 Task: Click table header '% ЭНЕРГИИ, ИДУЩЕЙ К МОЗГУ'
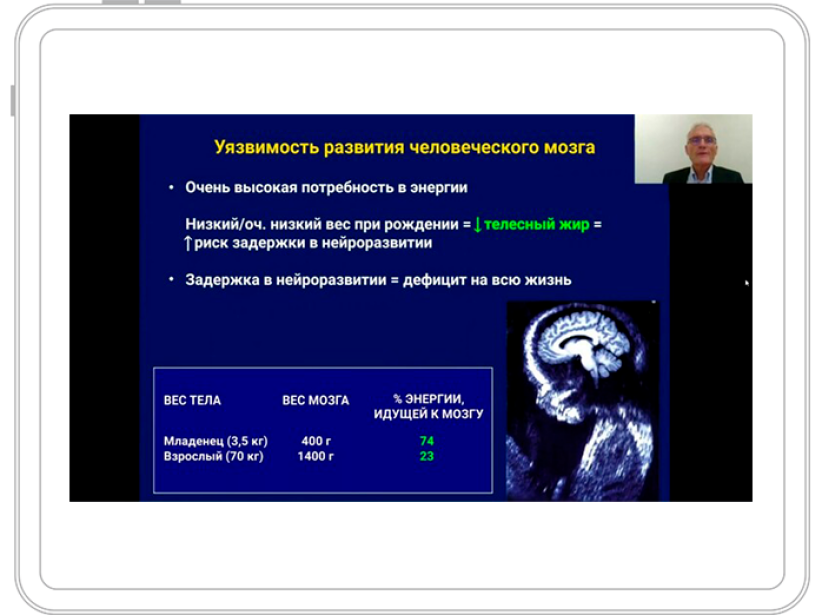[x=428, y=406]
